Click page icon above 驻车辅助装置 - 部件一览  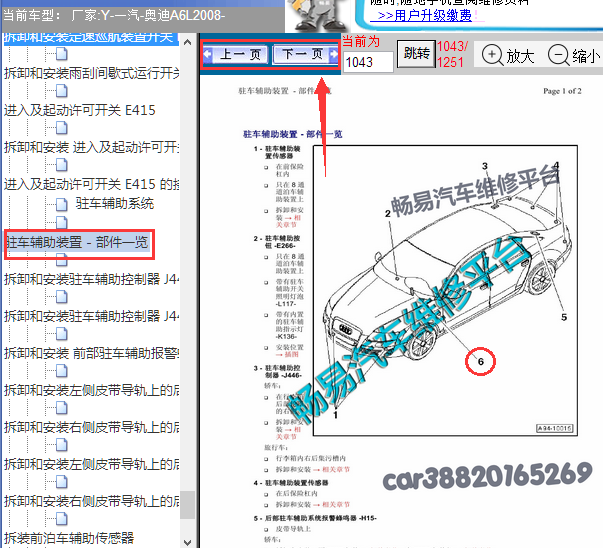62,222
